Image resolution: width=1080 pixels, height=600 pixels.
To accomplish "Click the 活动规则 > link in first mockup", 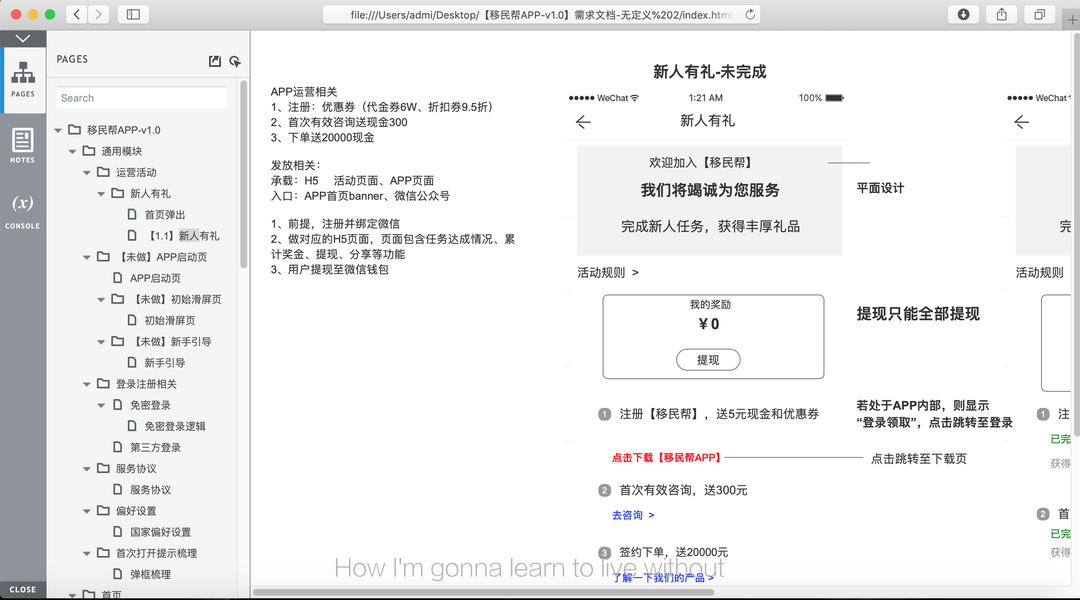I will pyautogui.click(x=608, y=273).
